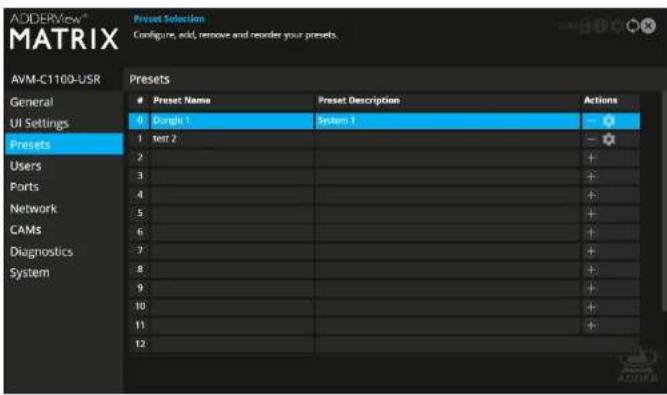
Task: Open settings gear for Dongle 1 preset
Action: point(609,121)
